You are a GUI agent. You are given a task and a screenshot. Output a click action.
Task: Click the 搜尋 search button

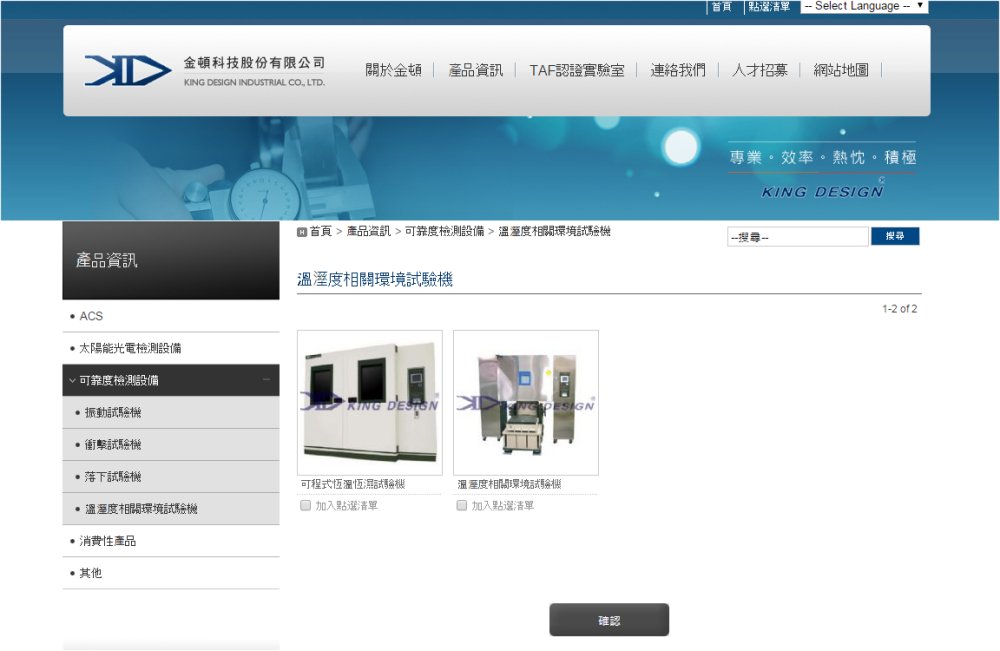pyautogui.click(x=894, y=237)
